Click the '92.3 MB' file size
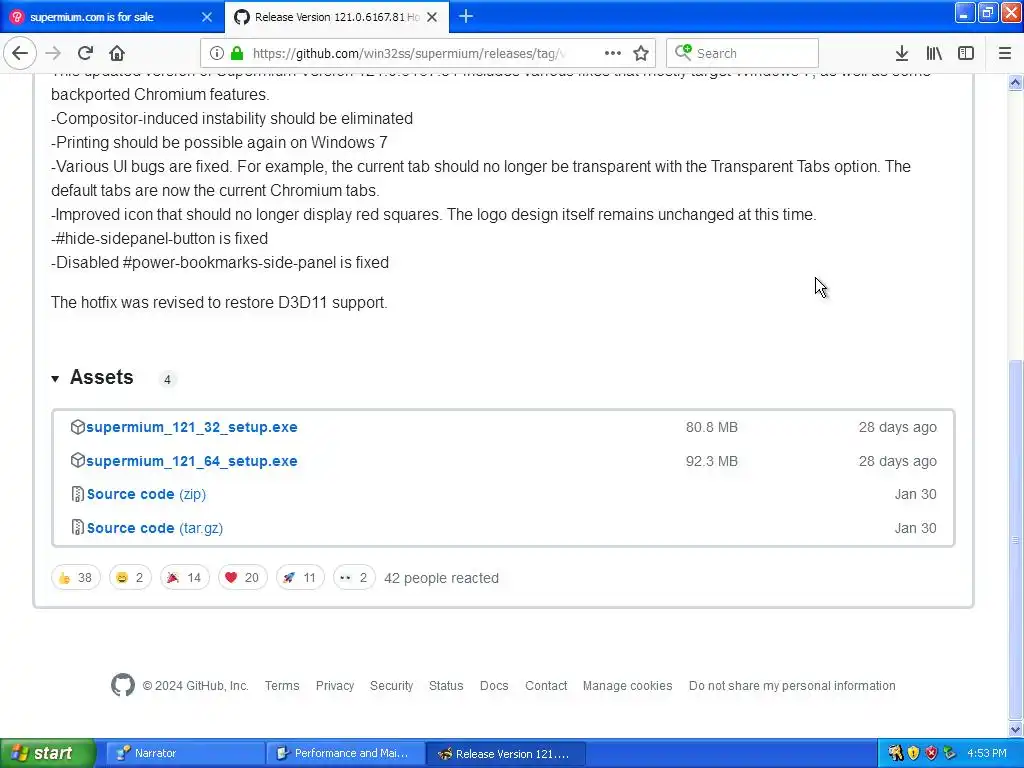1024x768 pixels. click(712, 461)
